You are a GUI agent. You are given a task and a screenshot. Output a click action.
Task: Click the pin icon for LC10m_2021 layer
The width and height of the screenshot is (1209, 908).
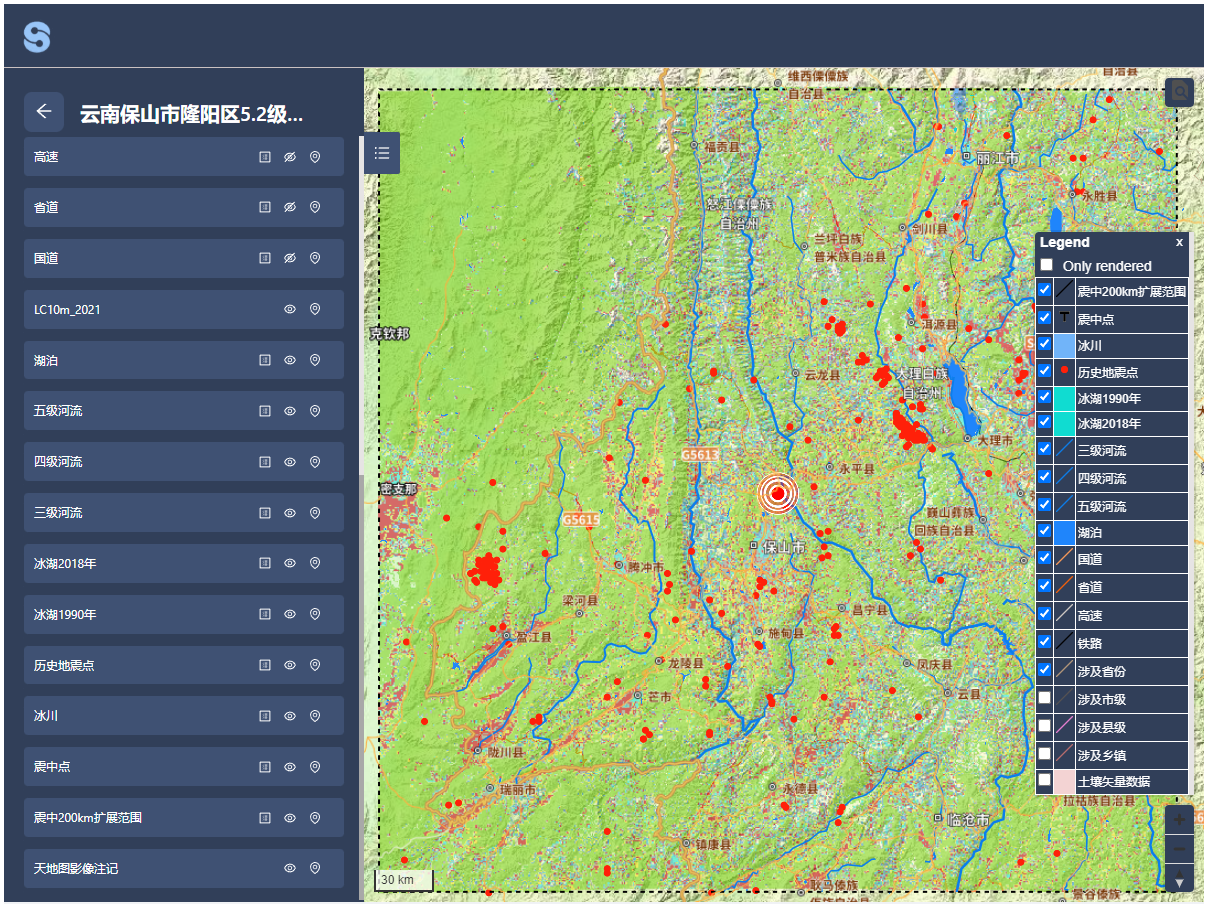coord(315,310)
